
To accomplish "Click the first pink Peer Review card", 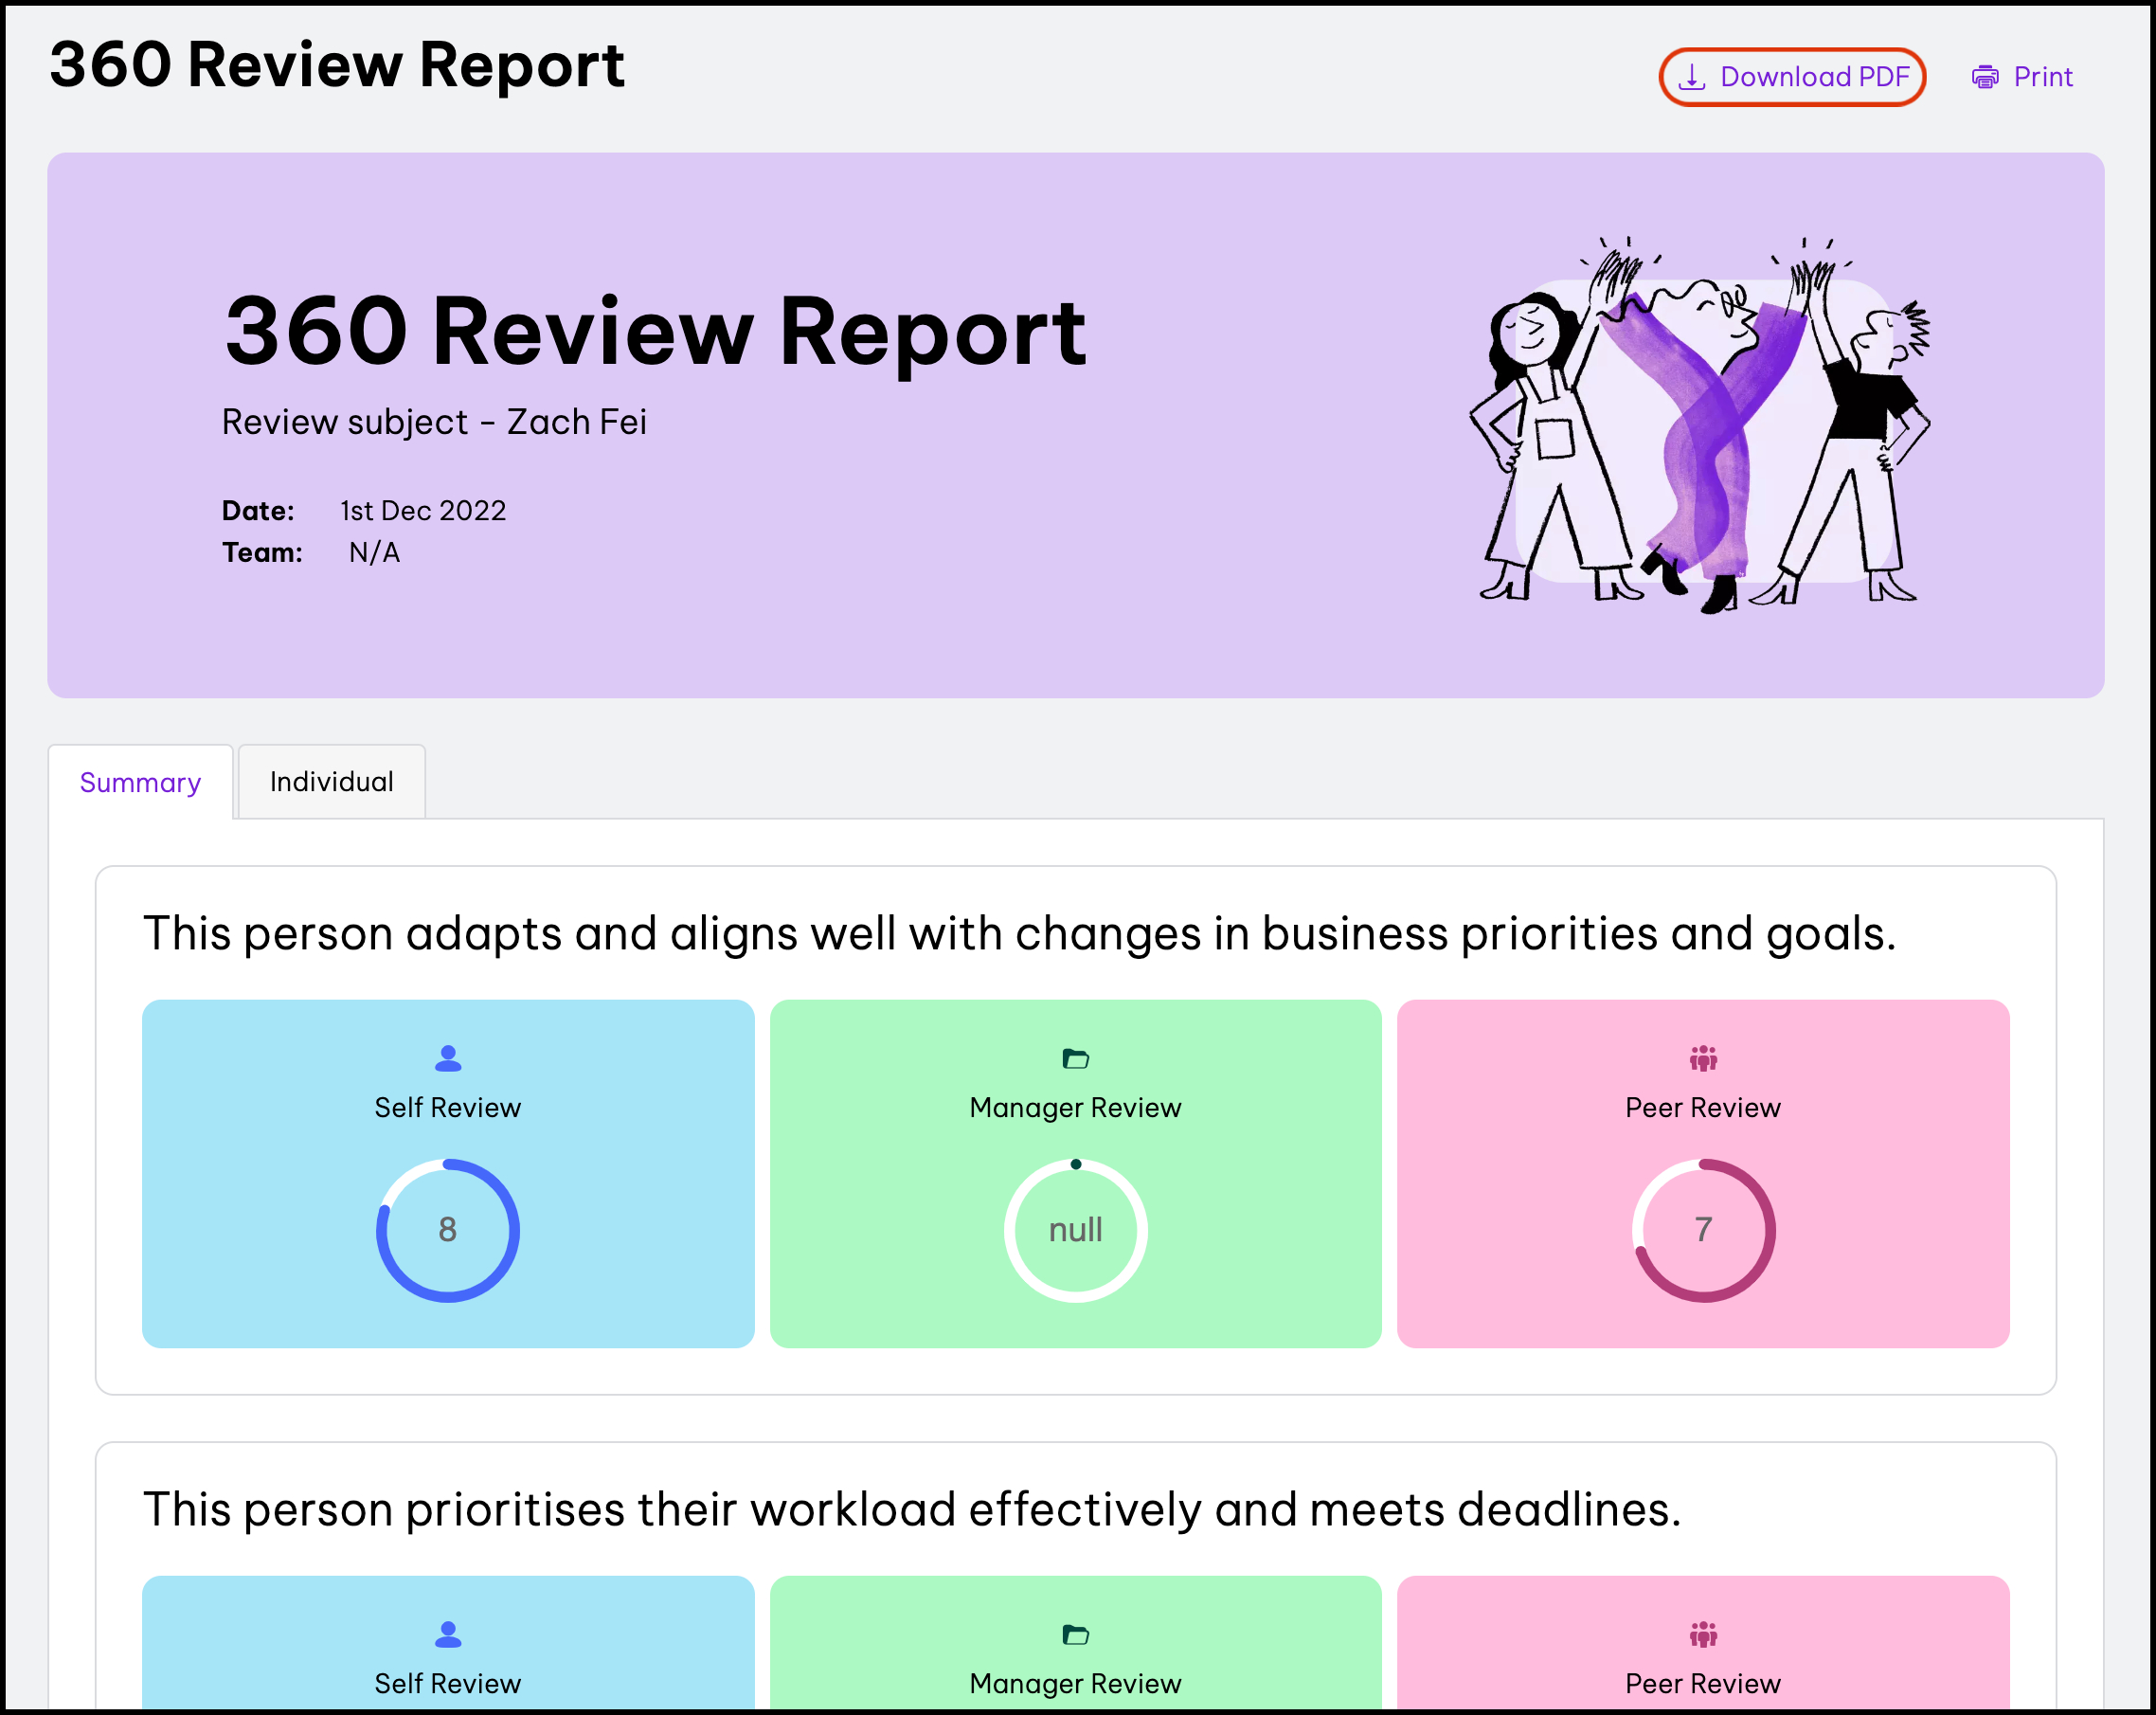I will pos(1703,1173).
